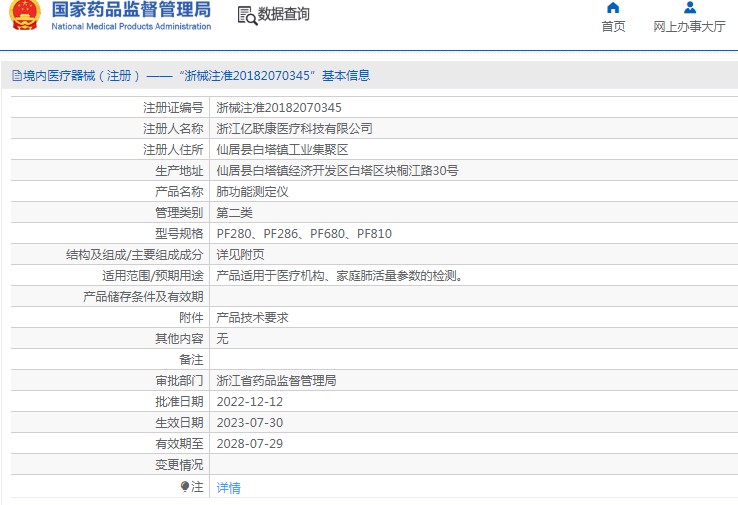
Task: Click the 生产地址 row label
Action: (x=179, y=170)
